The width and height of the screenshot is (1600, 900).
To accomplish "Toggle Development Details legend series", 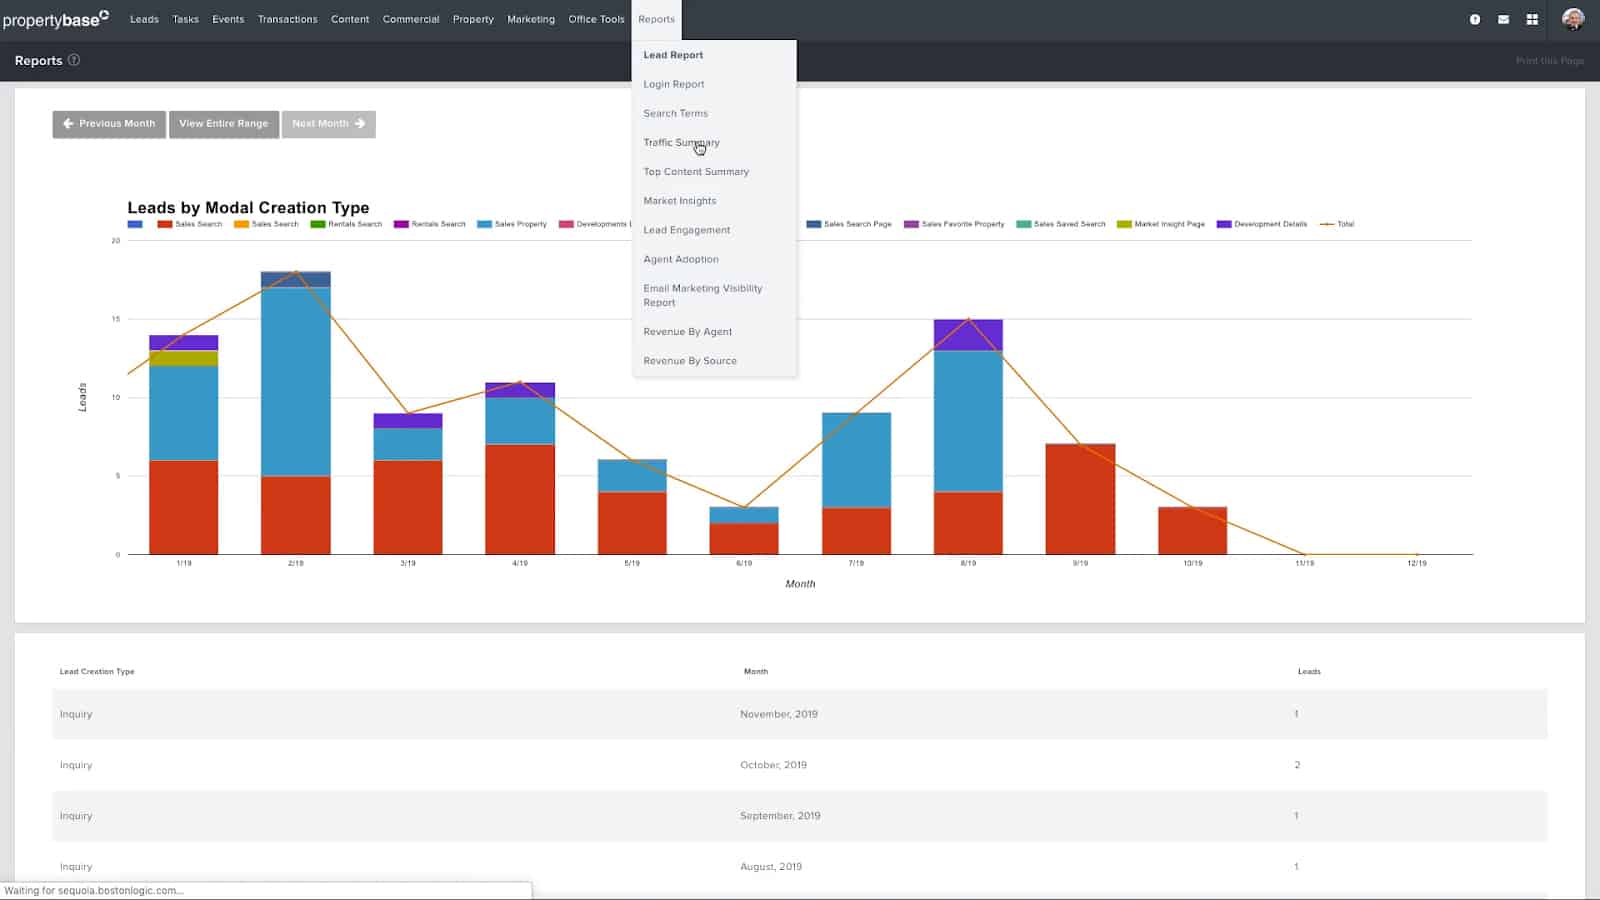I will click(x=1262, y=224).
